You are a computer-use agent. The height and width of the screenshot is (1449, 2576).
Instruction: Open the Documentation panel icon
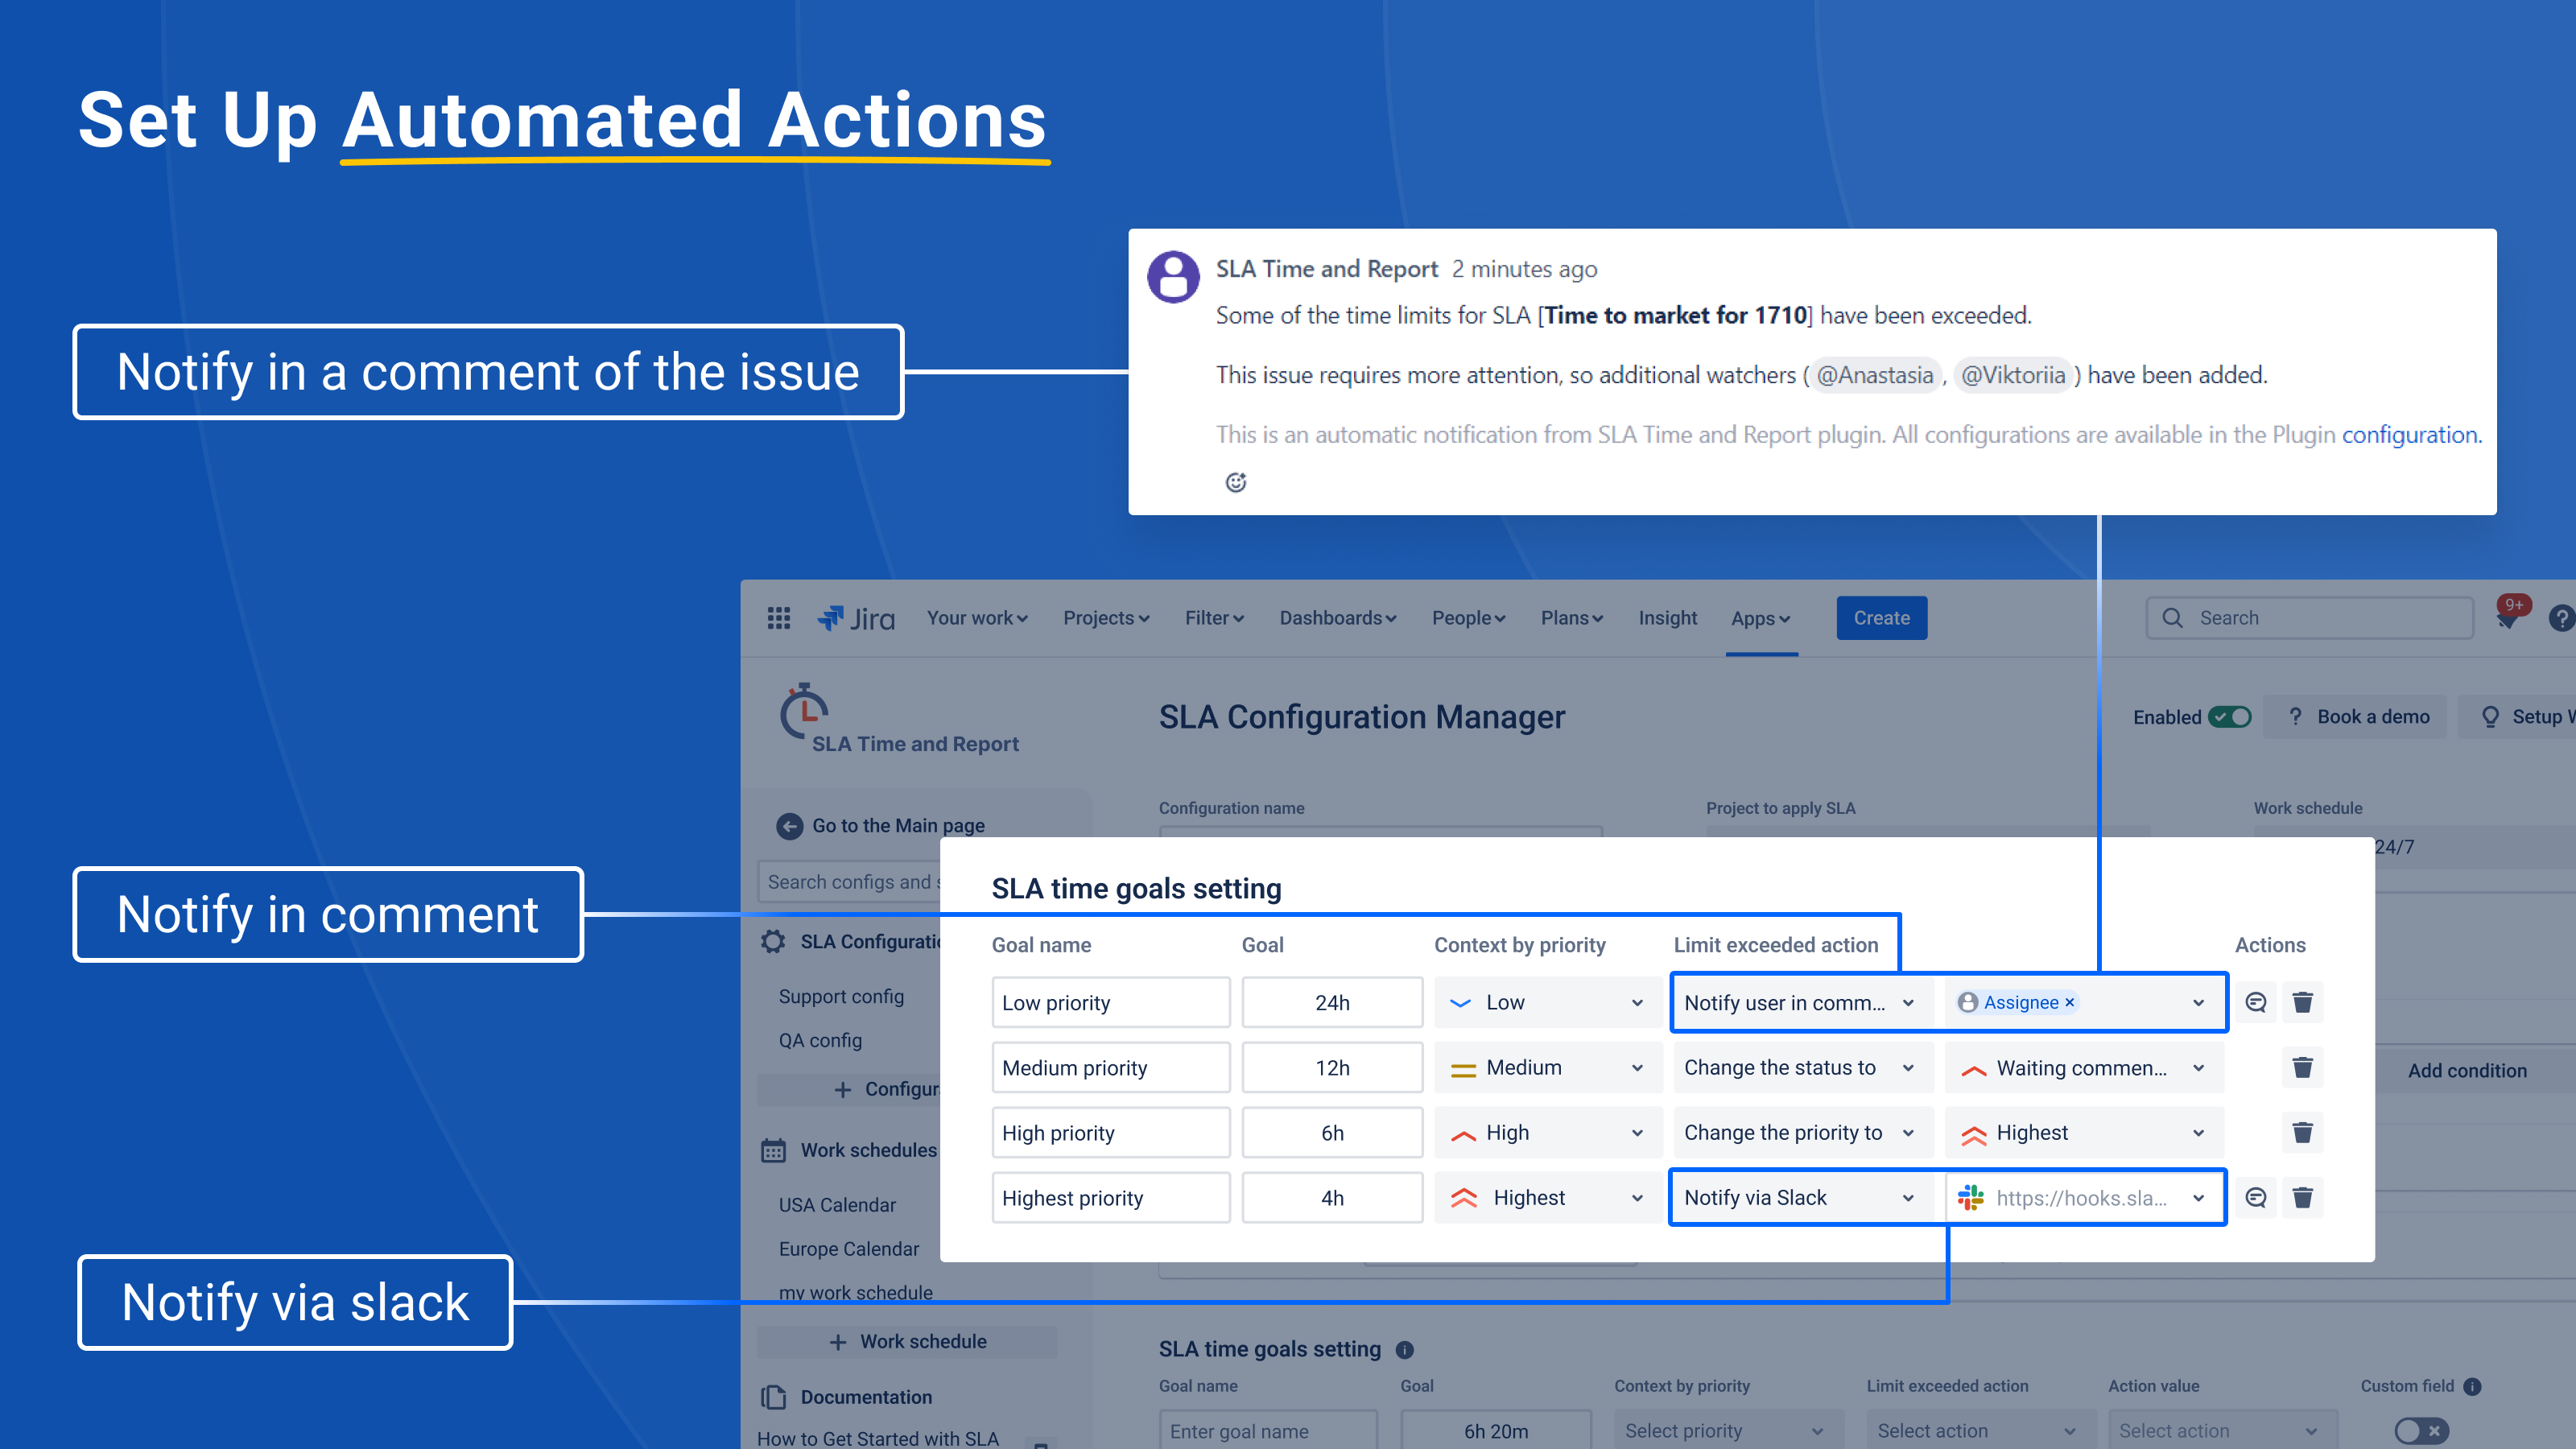click(772, 1396)
